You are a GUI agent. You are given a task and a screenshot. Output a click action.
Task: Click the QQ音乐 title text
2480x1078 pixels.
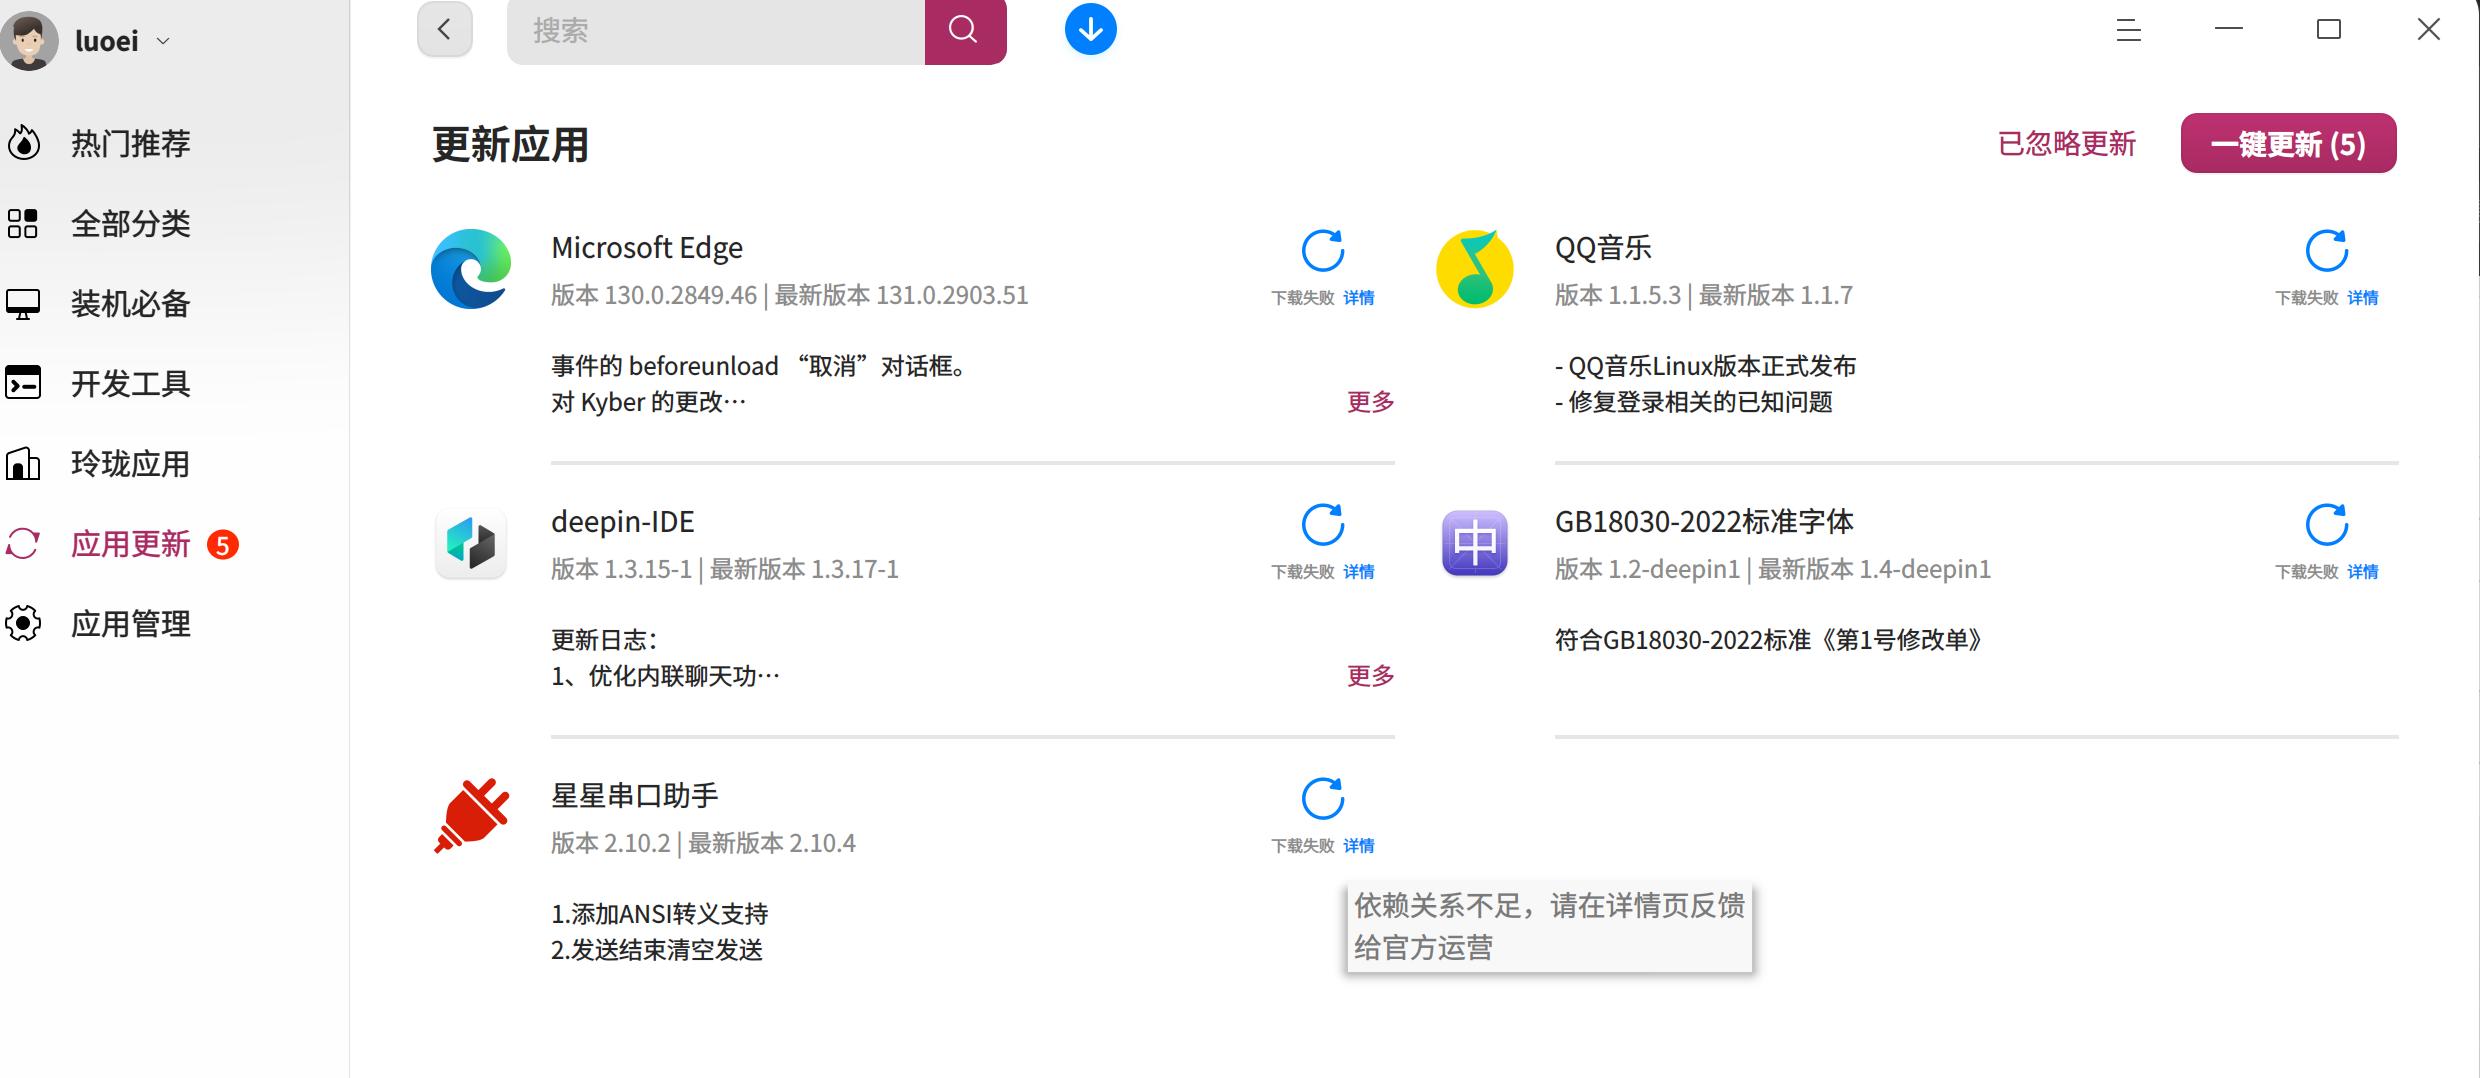click(1603, 248)
